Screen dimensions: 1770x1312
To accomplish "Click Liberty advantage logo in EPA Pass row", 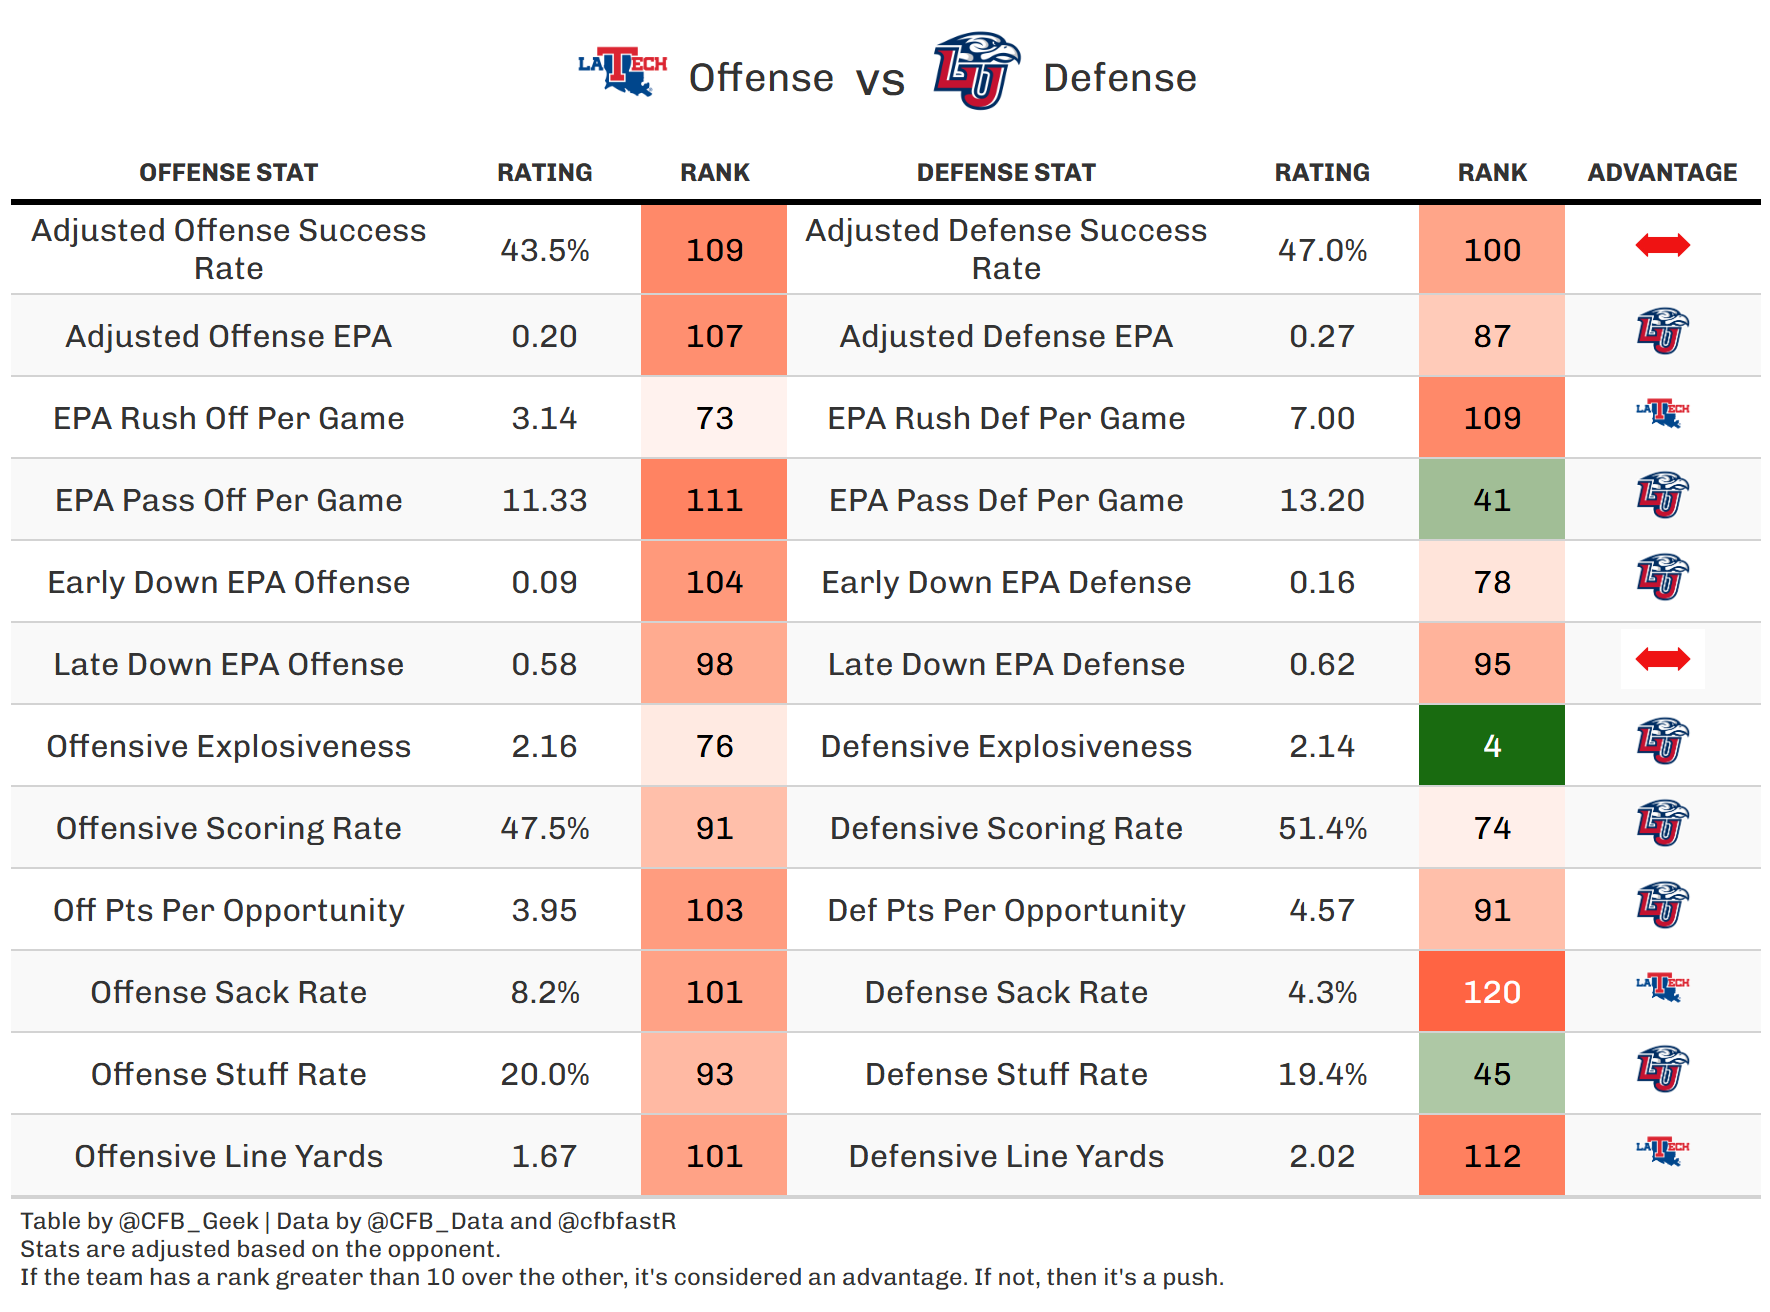I will click(1662, 495).
